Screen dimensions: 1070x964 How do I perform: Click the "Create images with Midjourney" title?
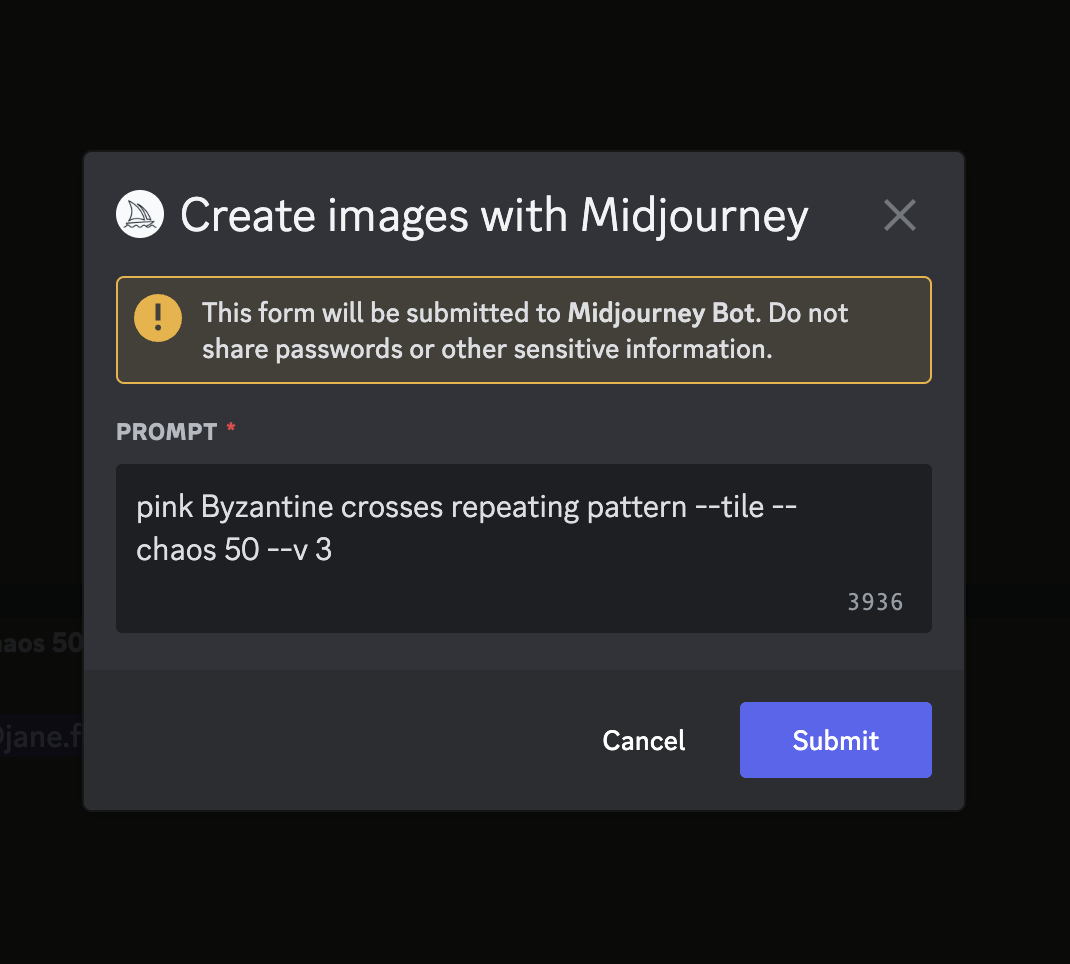[494, 215]
